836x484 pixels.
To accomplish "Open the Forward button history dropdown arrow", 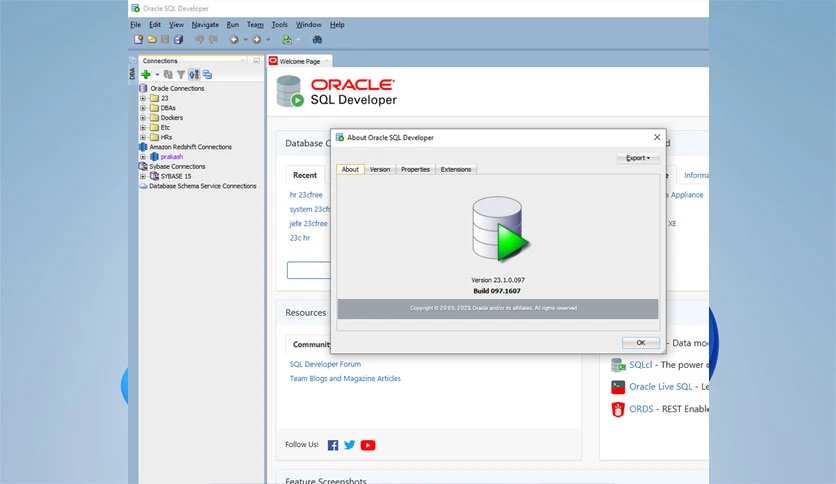I will pyautogui.click(x=268, y=39).
